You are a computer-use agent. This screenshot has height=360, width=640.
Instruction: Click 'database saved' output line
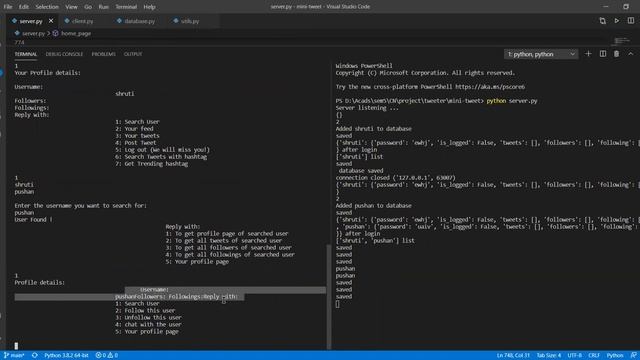click(361, 171)
